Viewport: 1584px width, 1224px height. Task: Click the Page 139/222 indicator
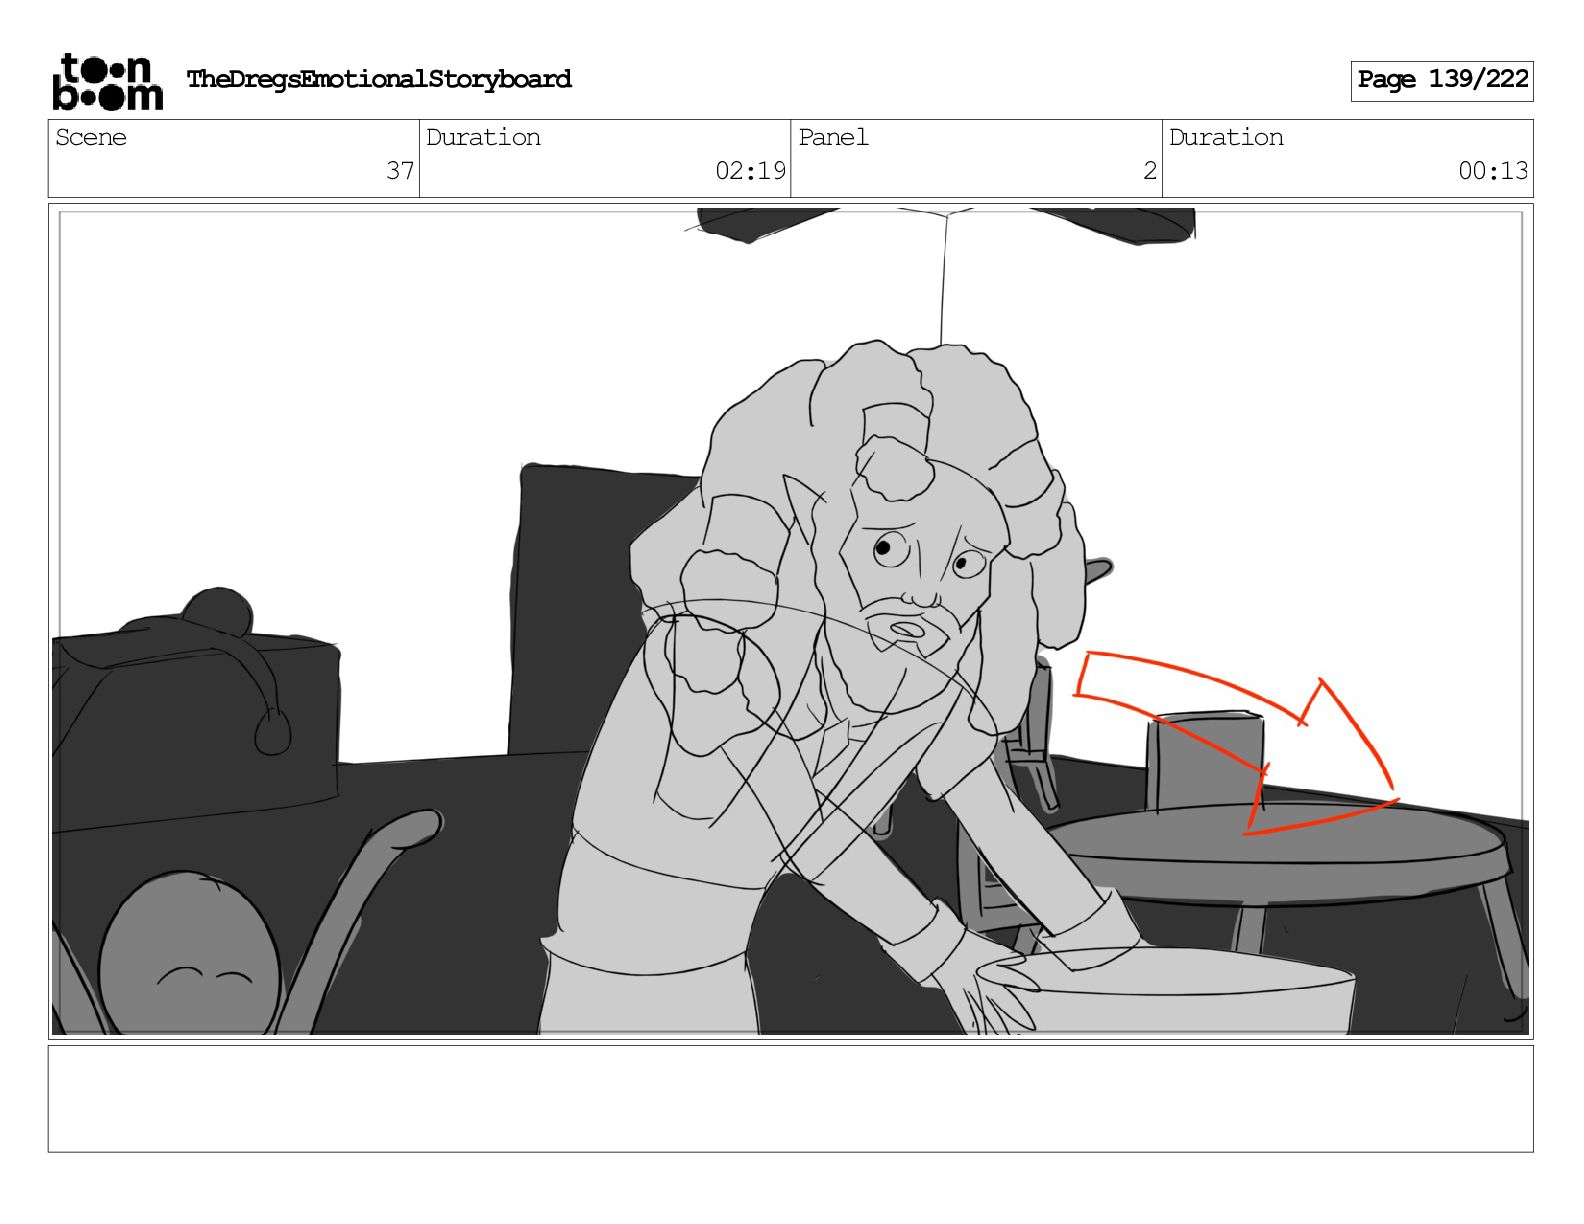[1442, 80]
